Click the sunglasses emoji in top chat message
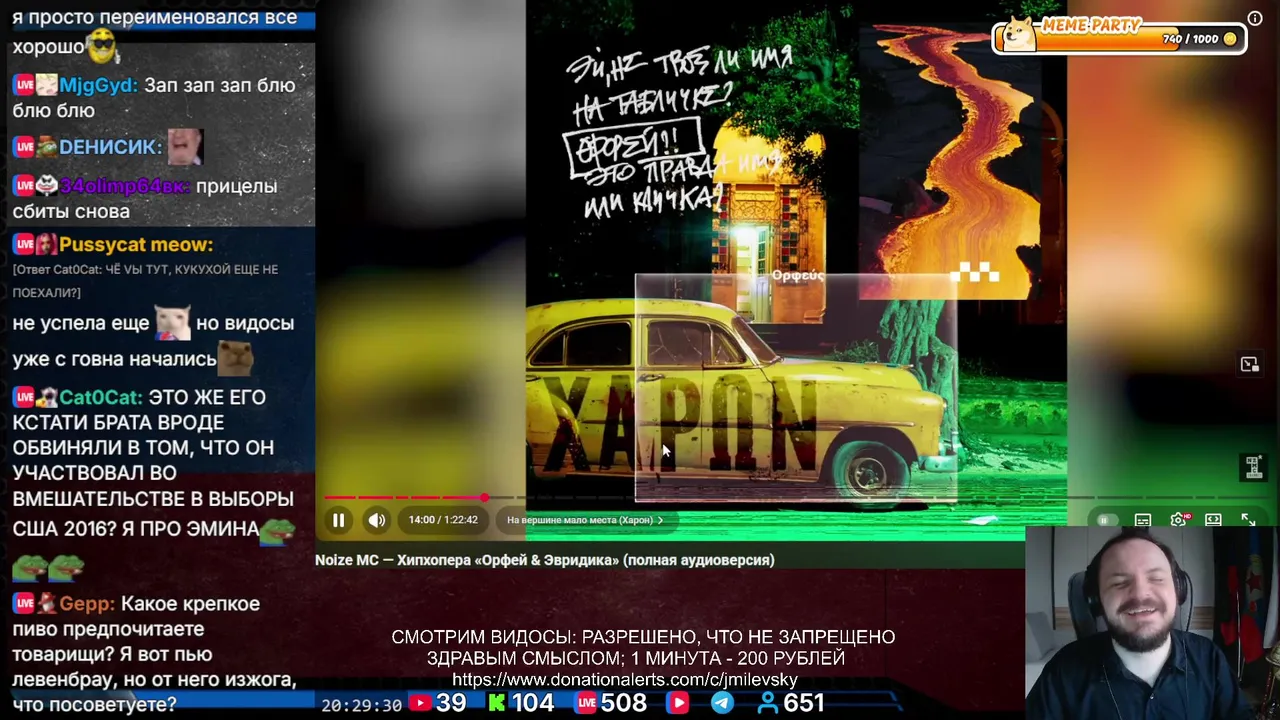Screen dimensions: 1280x720 pyautogui.click(x=102, y=46)
